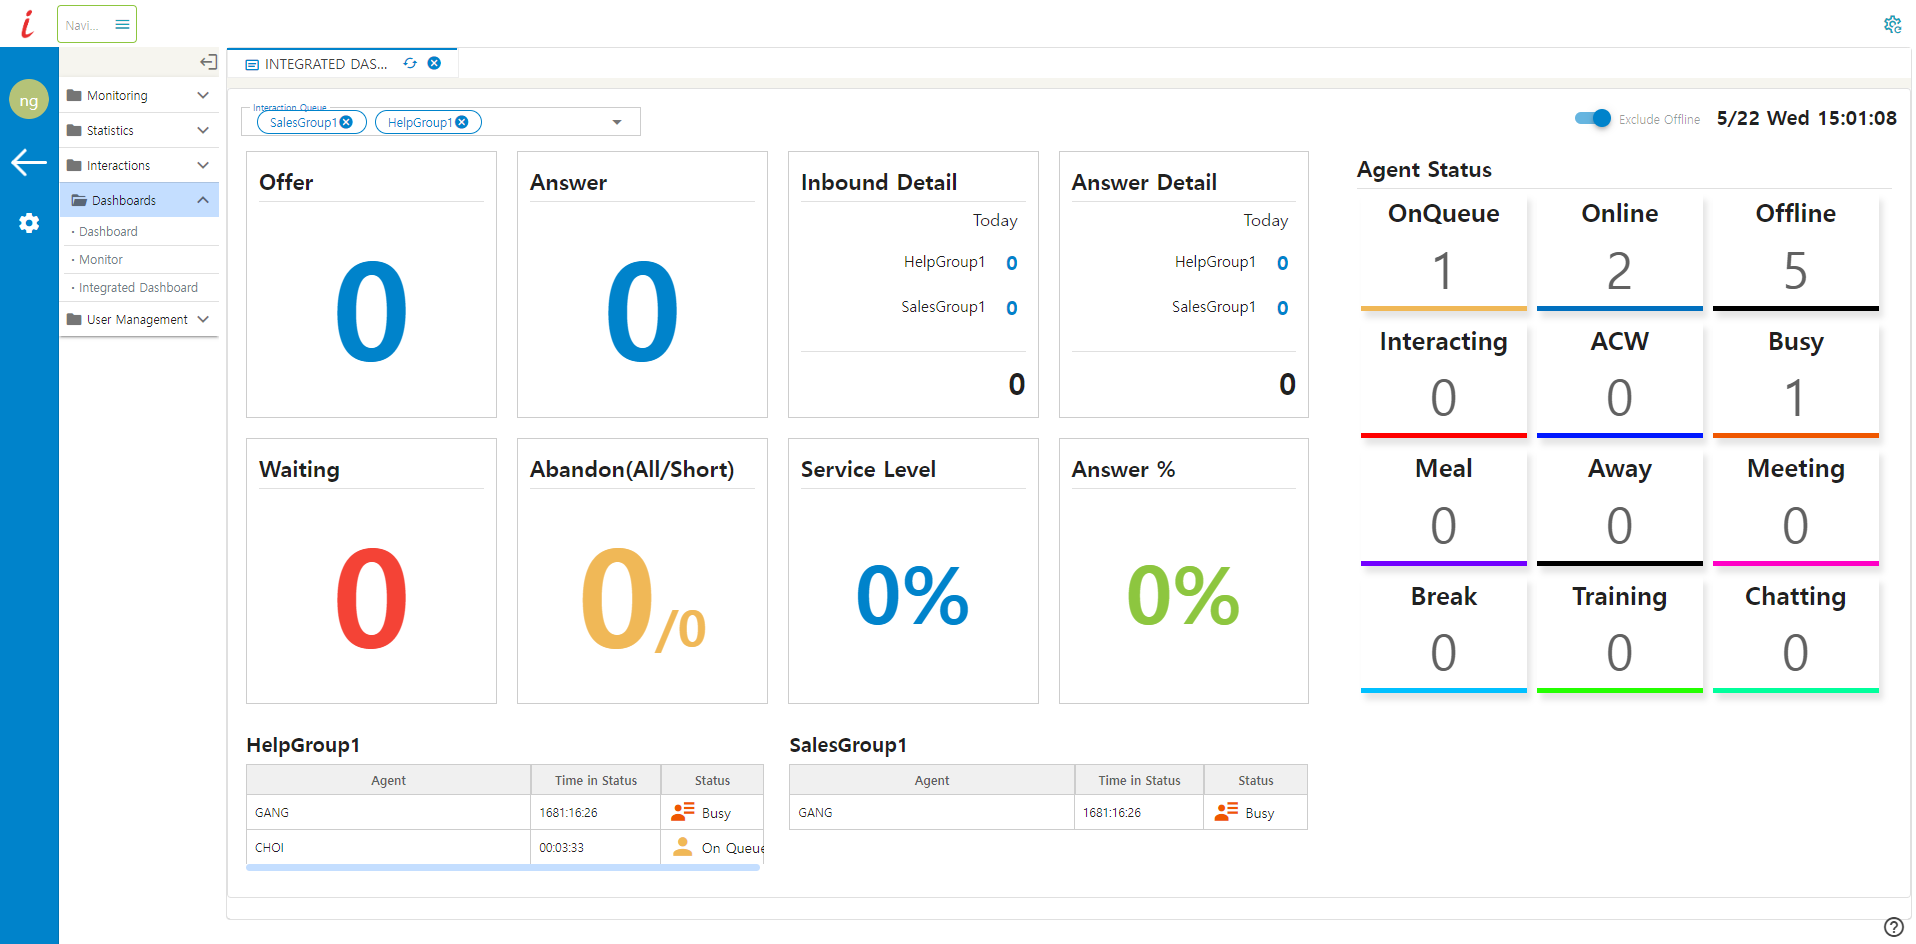Click the open Dashboards folder icon

click(79, 200)
